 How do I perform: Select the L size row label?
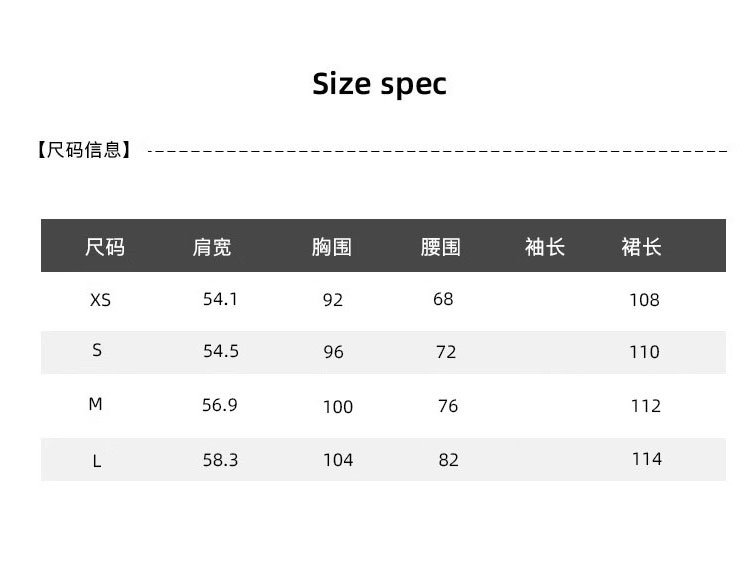coord(97,461)
